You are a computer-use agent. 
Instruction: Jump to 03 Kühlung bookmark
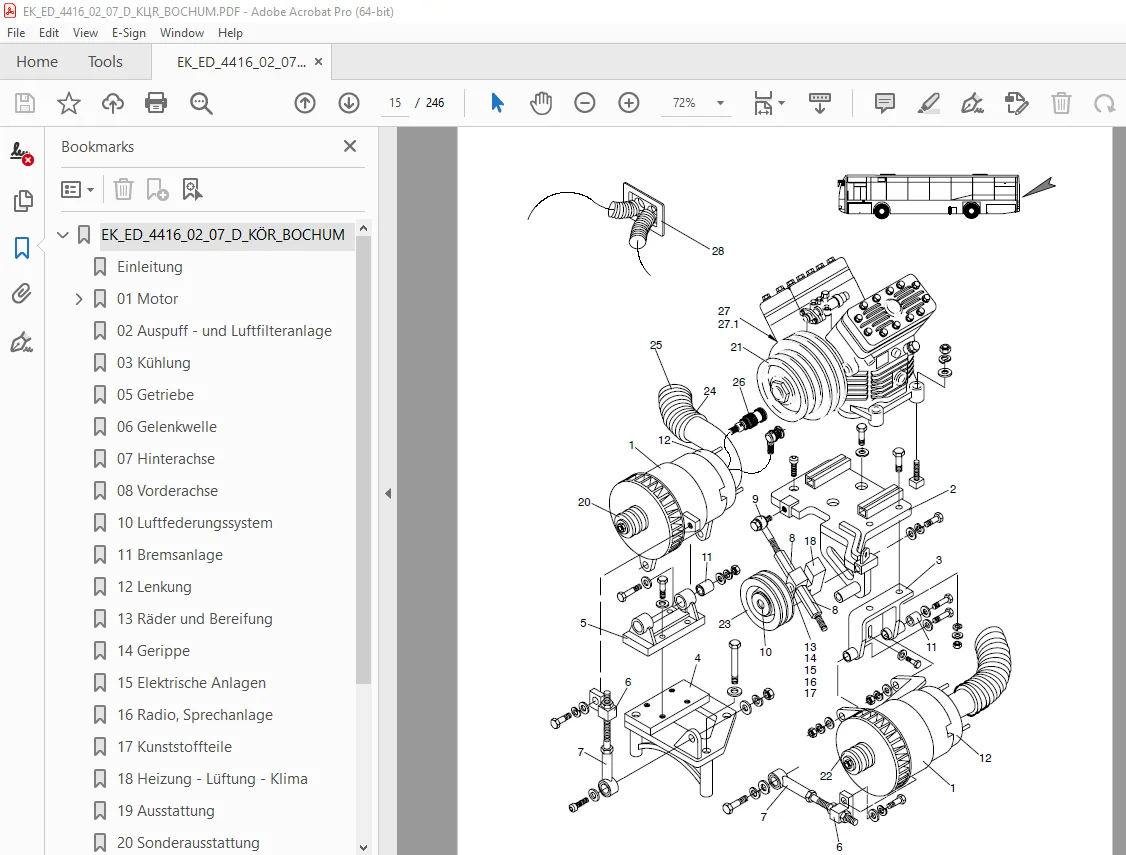(x=154, y=363)
